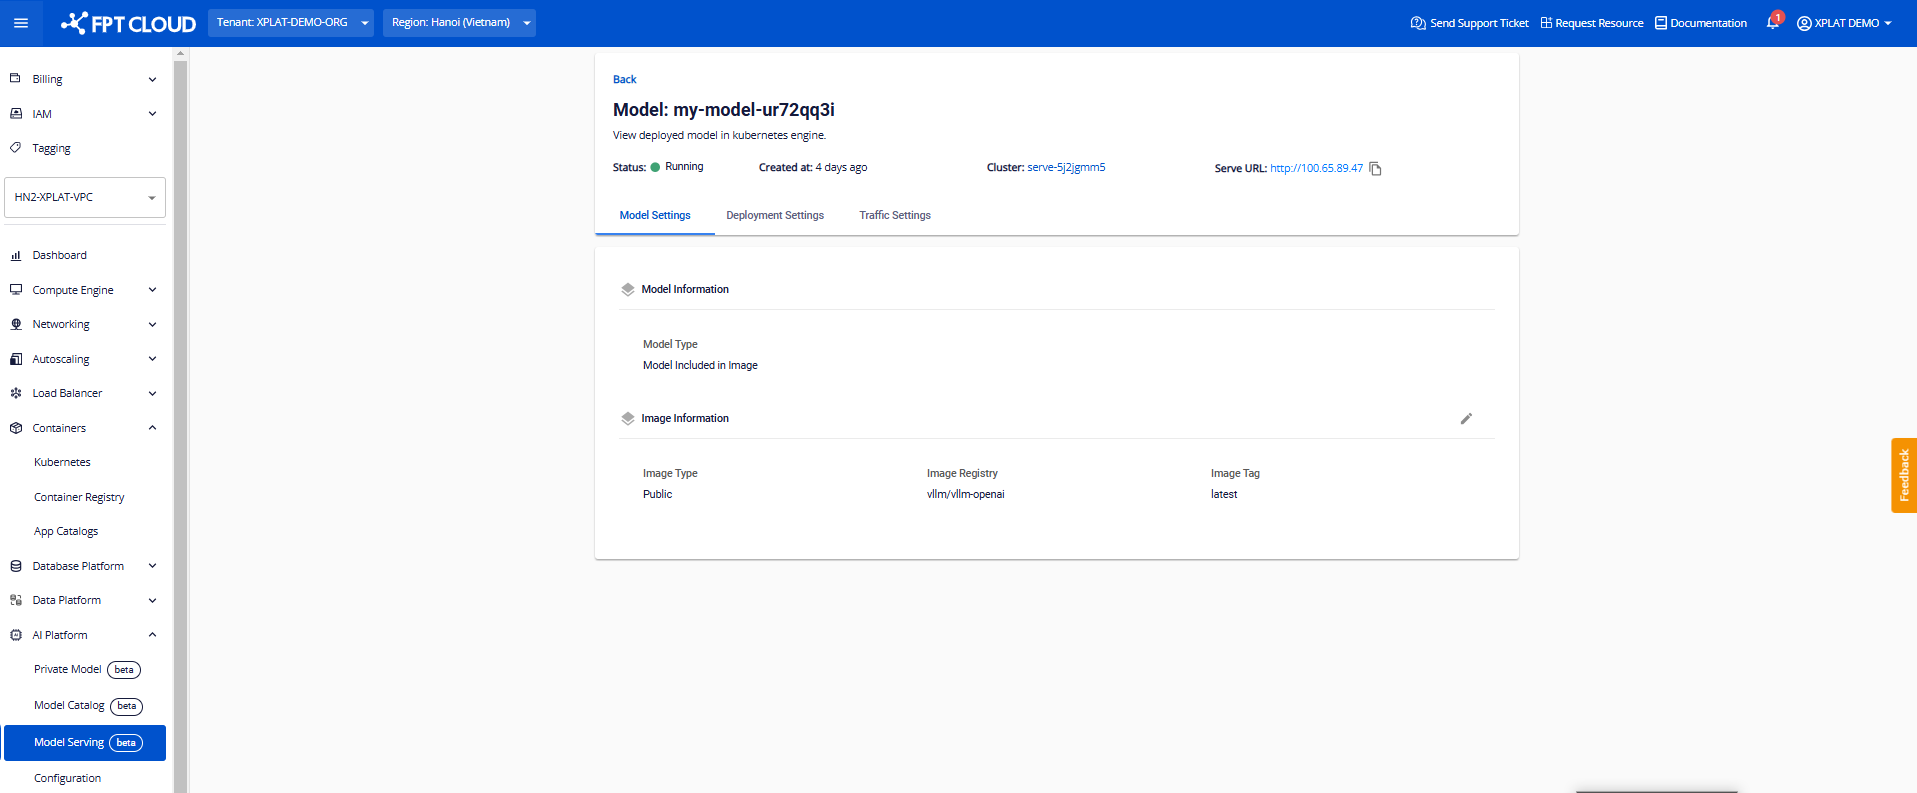
Task: Open the XPLAT DEMO account arrow
Action: coord(1888,23)
